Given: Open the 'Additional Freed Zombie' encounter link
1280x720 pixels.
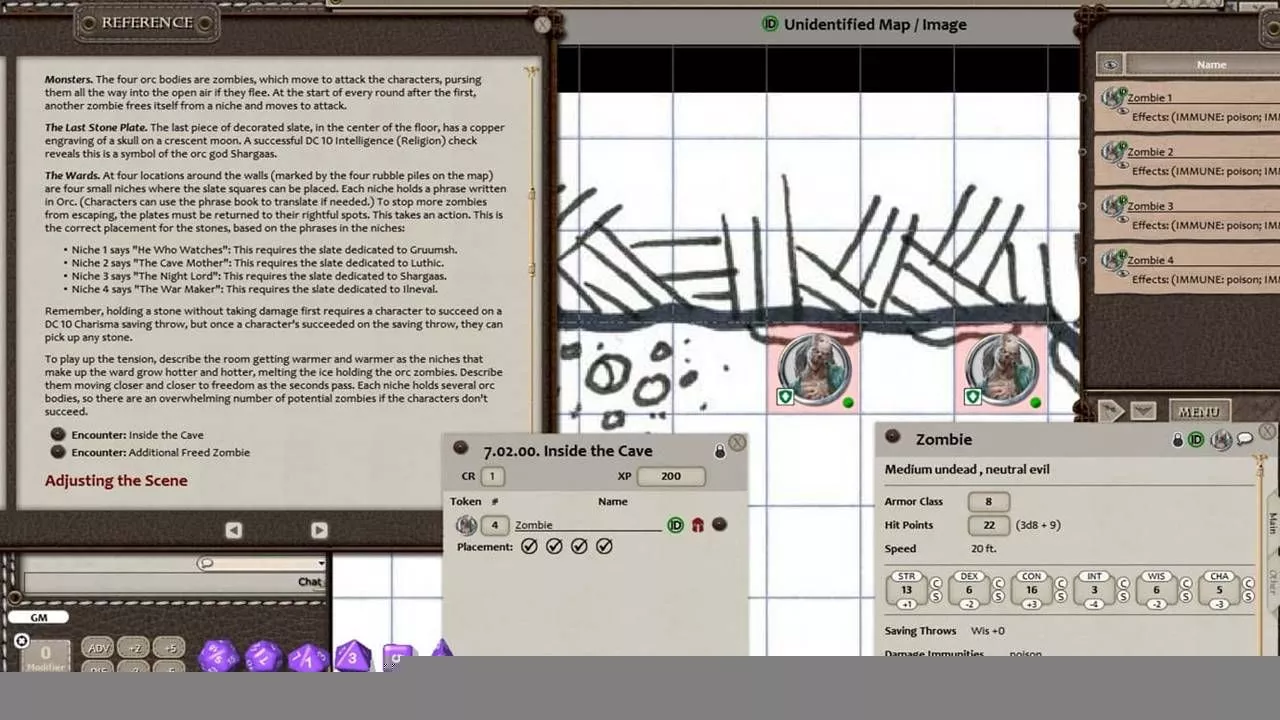Looking at the screenshot, I should [58, 452].
